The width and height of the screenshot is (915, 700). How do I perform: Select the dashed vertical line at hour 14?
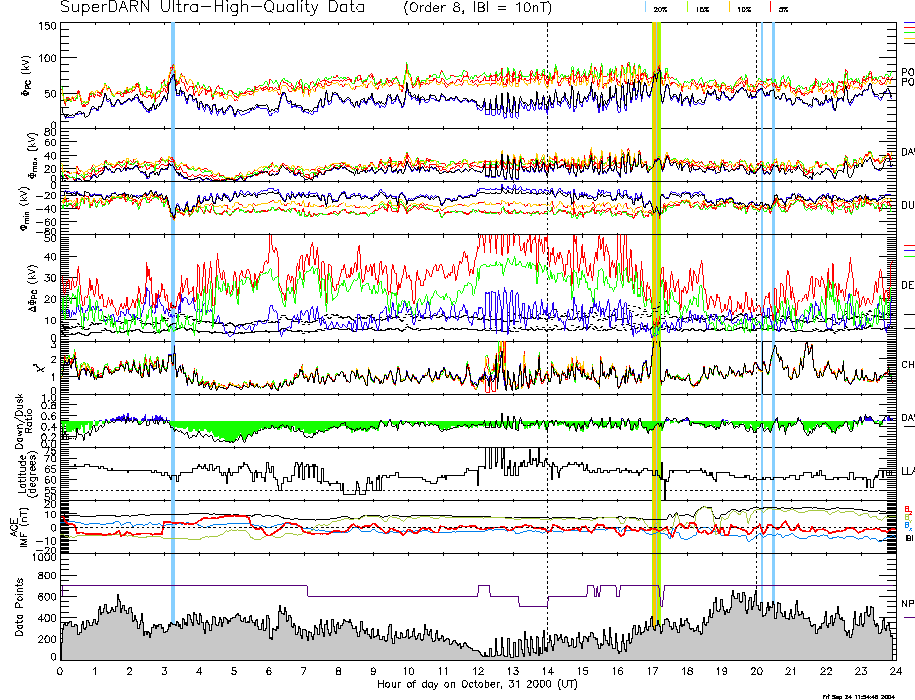coord(547,341)
